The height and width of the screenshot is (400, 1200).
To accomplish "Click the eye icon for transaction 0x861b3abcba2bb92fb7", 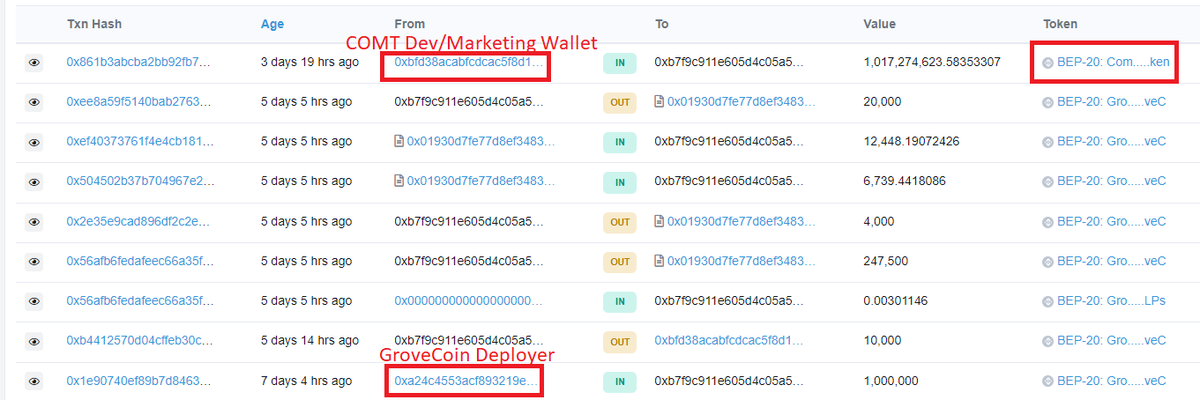I will coord(34,62).
